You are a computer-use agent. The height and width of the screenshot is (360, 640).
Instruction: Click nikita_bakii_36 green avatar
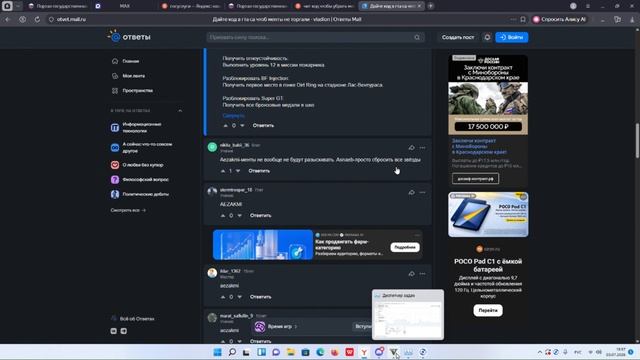212,147
